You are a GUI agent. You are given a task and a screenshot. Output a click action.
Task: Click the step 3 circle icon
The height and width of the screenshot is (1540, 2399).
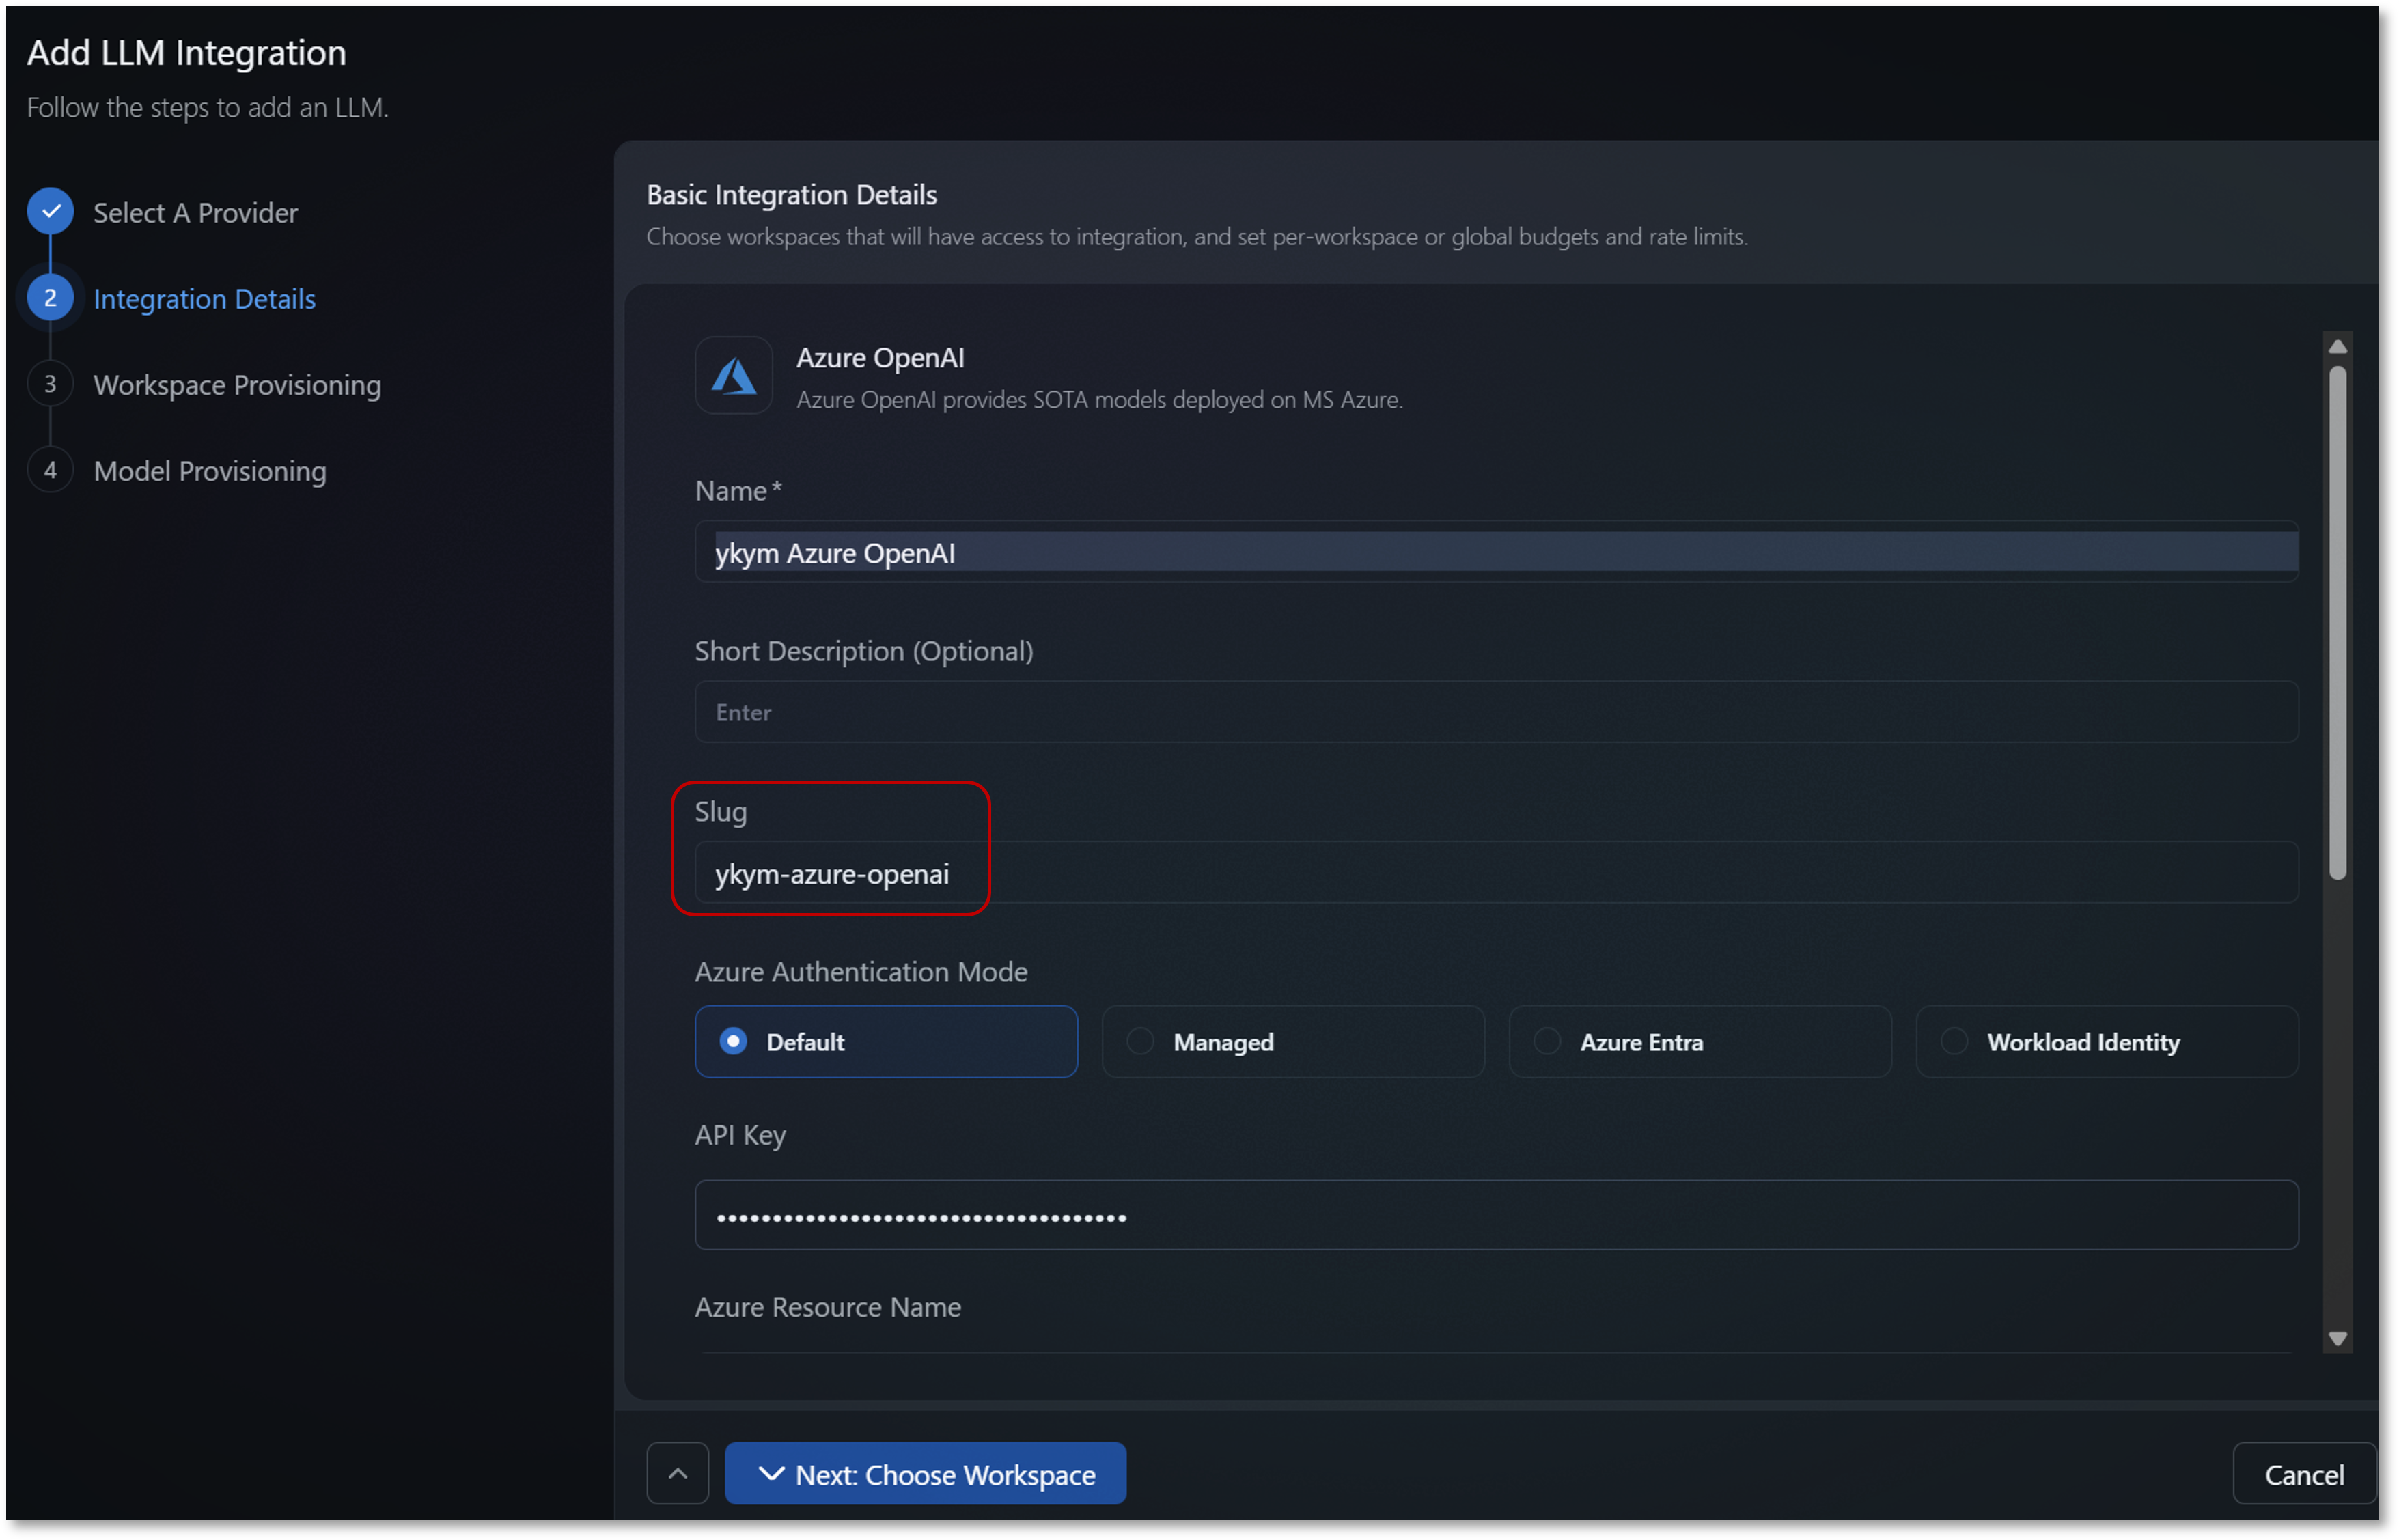pos(50,384)
